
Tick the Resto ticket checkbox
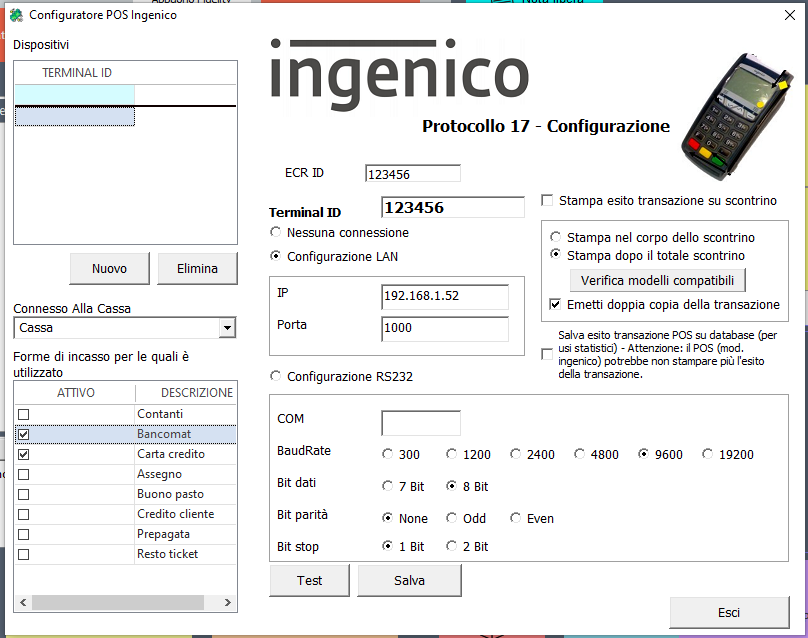pos(24,555)
